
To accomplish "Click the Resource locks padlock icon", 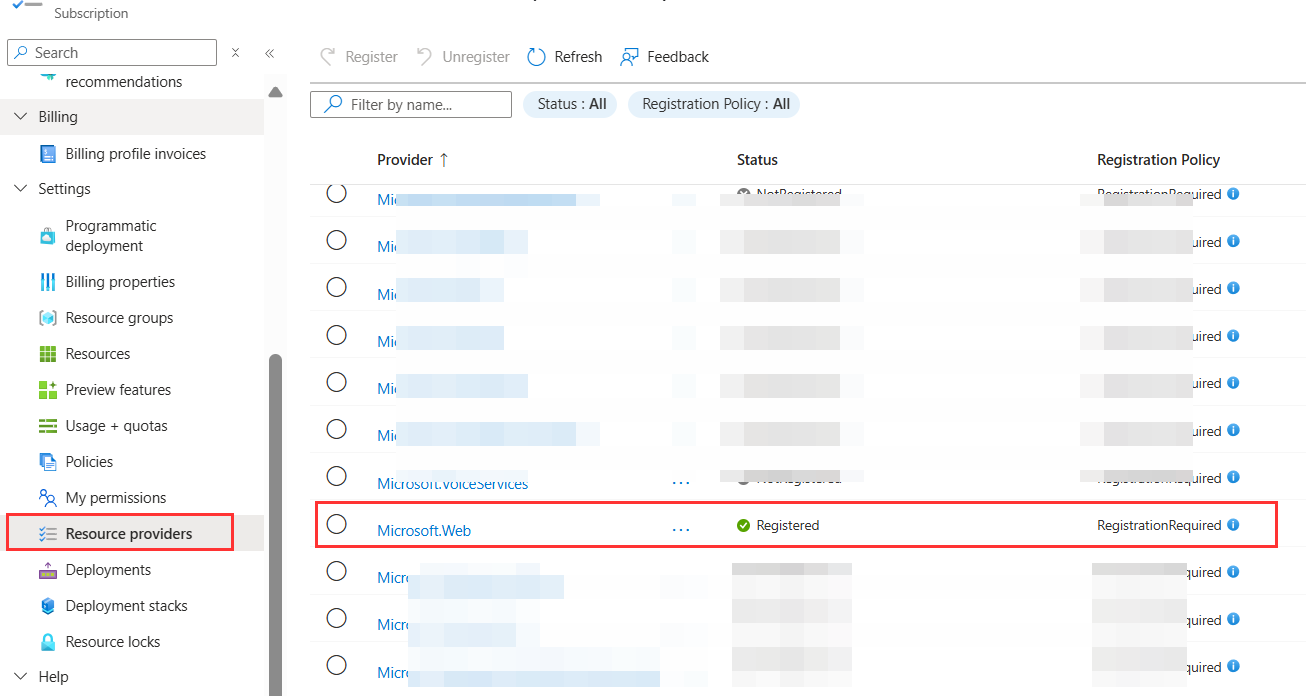I will (x=48, y=642).
